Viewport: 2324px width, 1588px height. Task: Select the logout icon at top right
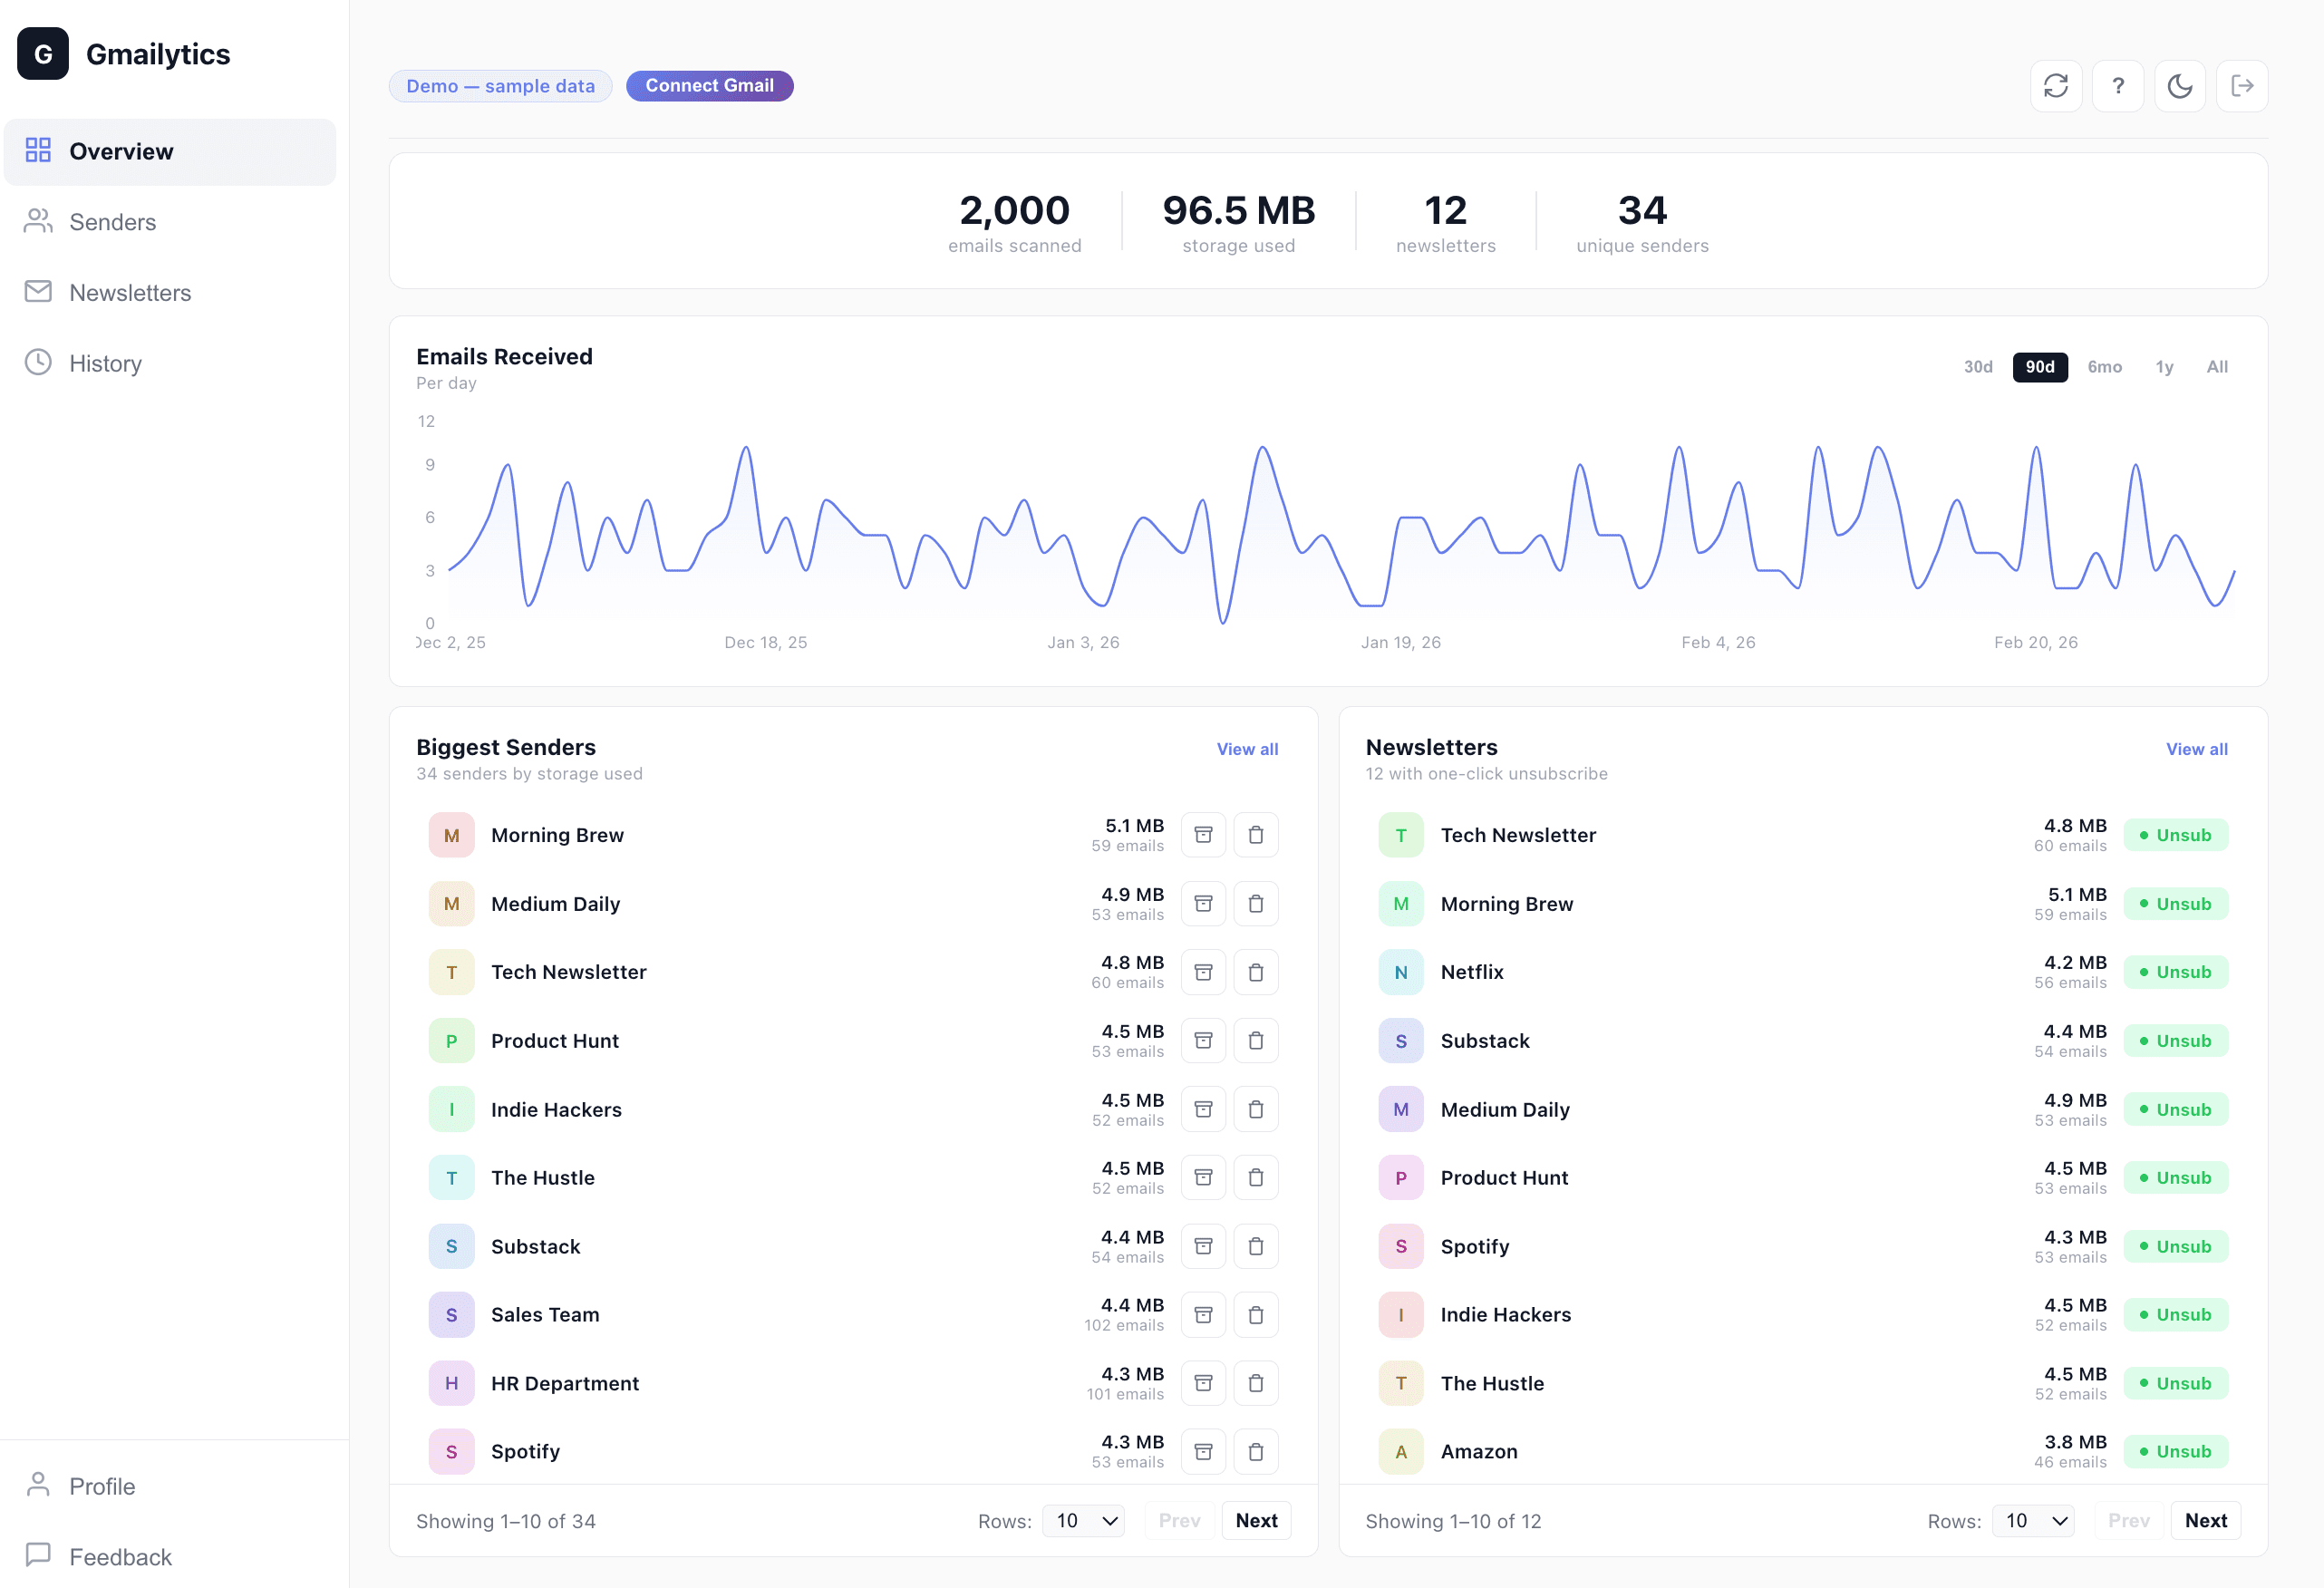click(2242, 86)
